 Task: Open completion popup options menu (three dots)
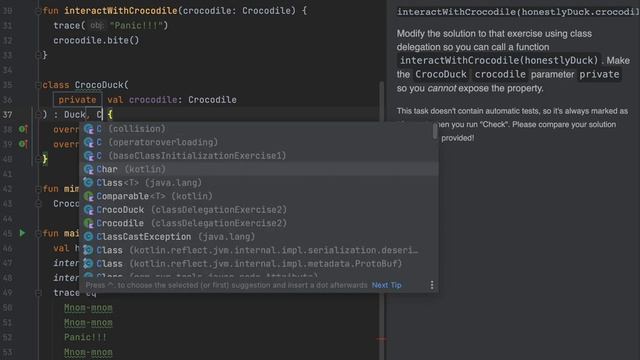tap(432, 285)
